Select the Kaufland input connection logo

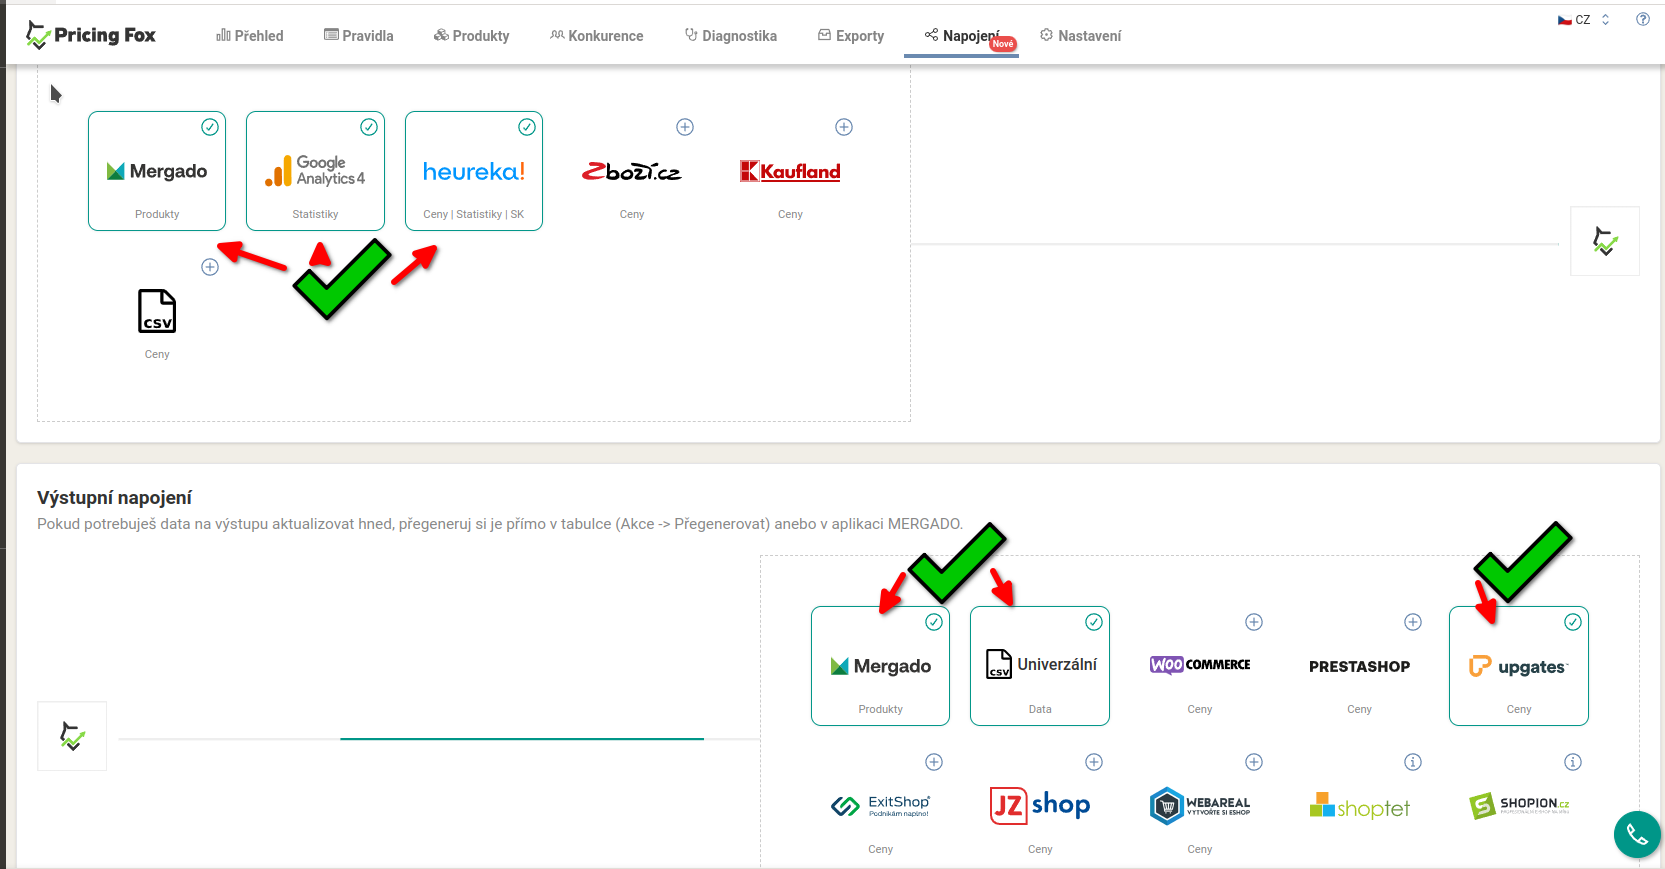click(790, 172)
